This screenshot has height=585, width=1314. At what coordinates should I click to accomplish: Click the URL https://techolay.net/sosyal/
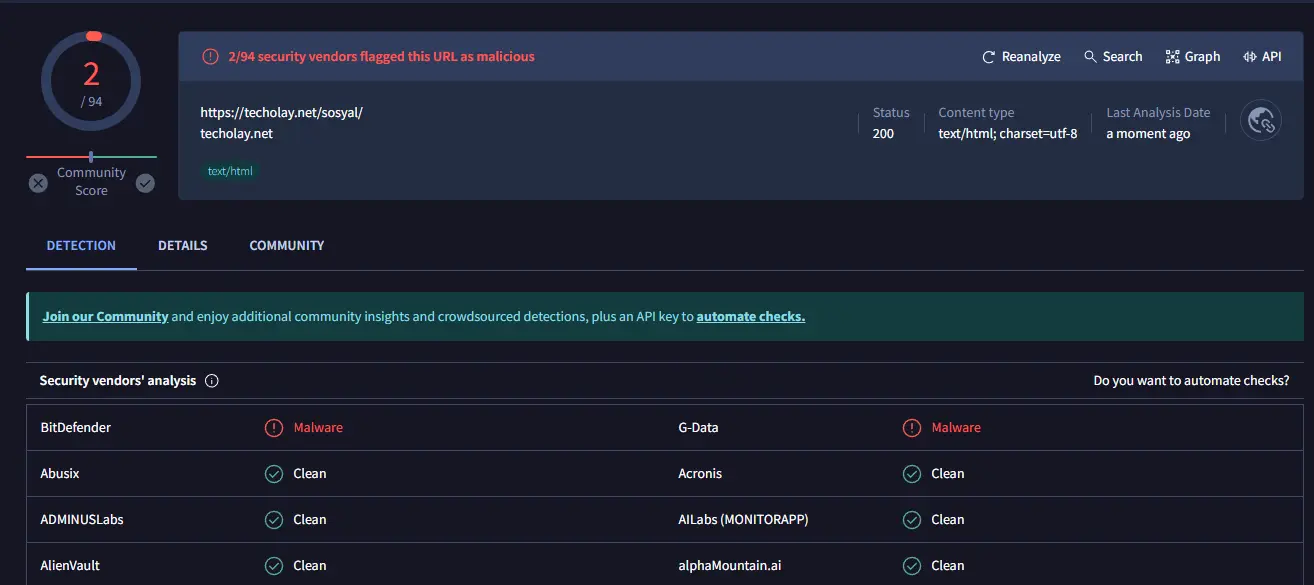(x=281, y=113)
